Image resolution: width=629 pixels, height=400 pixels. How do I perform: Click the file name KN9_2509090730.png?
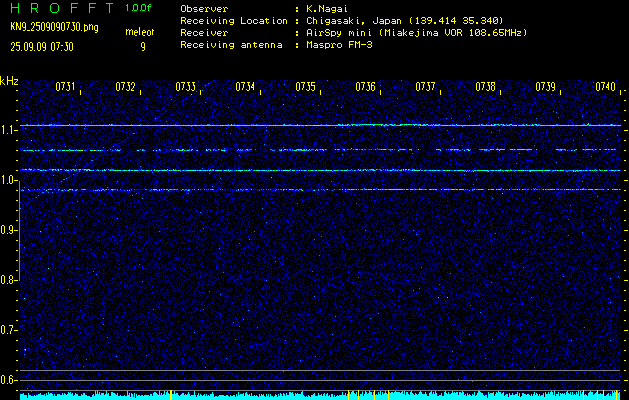(x=54, y=28)
